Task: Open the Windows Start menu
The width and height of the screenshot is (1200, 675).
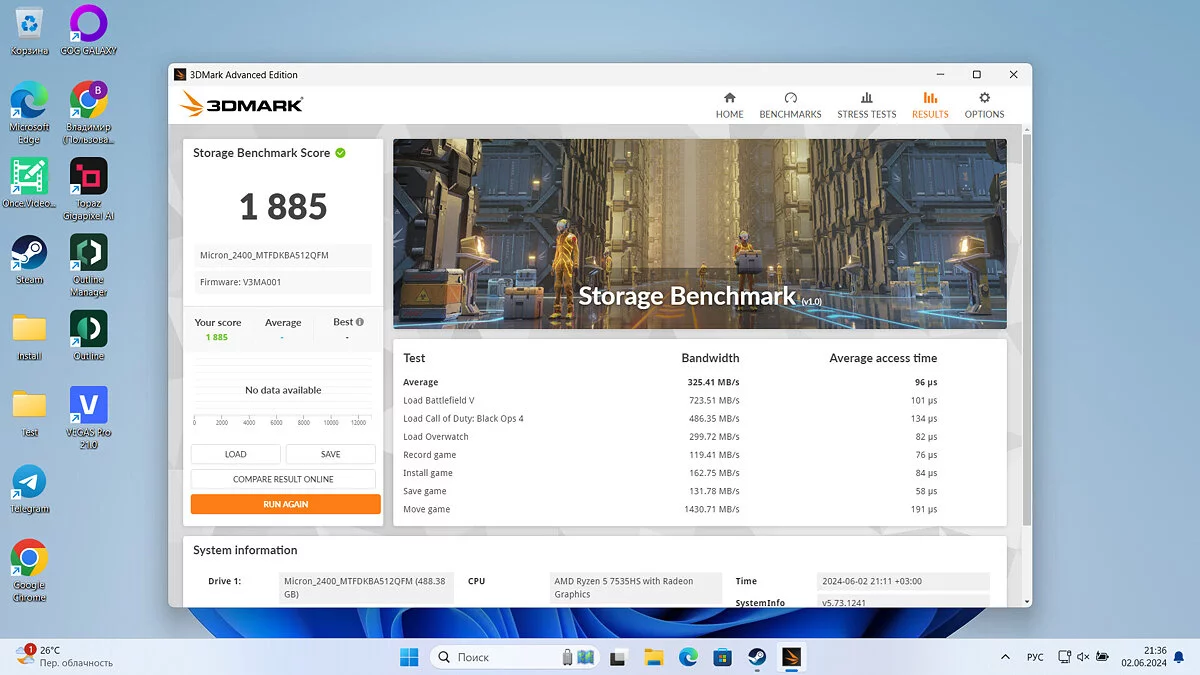Action: pyautogui.click(x=410, y=657)
